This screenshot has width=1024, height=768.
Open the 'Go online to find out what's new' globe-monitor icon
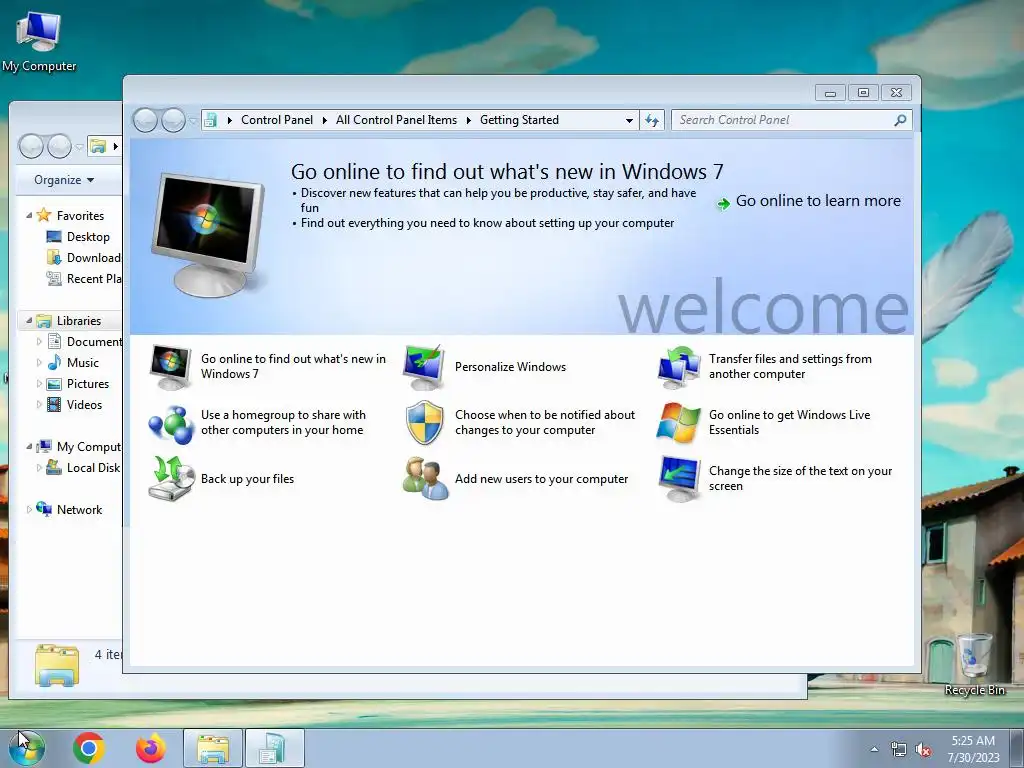pos(170,366)
